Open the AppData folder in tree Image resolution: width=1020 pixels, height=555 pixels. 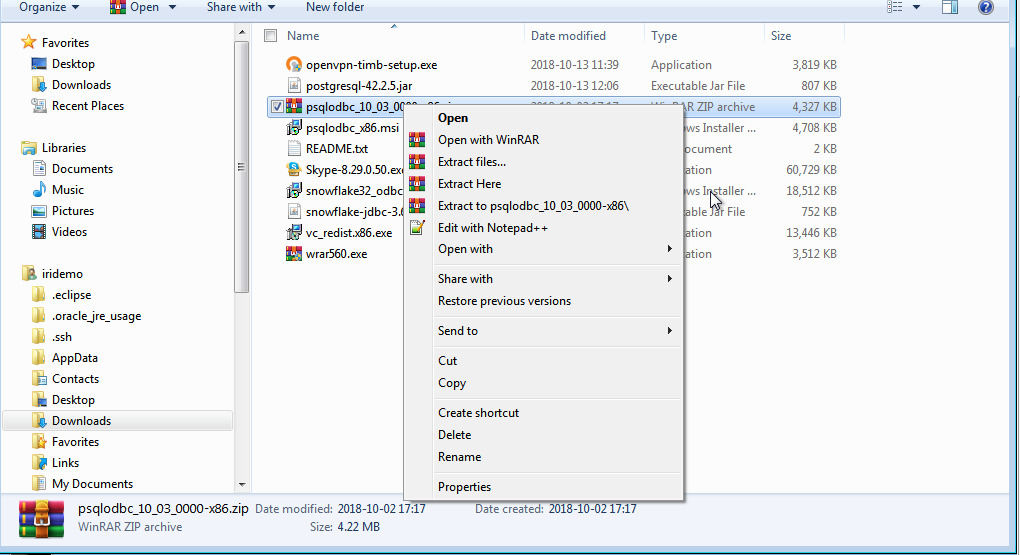75,358
